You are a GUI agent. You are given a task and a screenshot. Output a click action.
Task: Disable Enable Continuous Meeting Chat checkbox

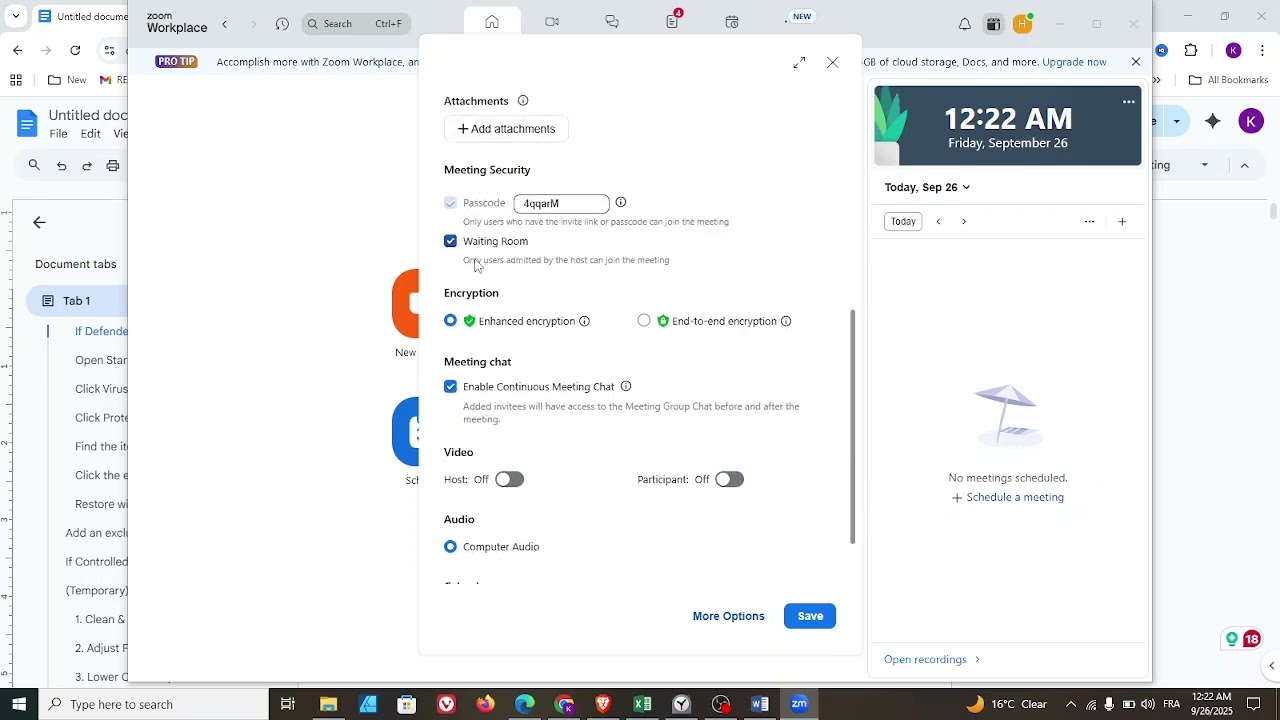point(451,387)
